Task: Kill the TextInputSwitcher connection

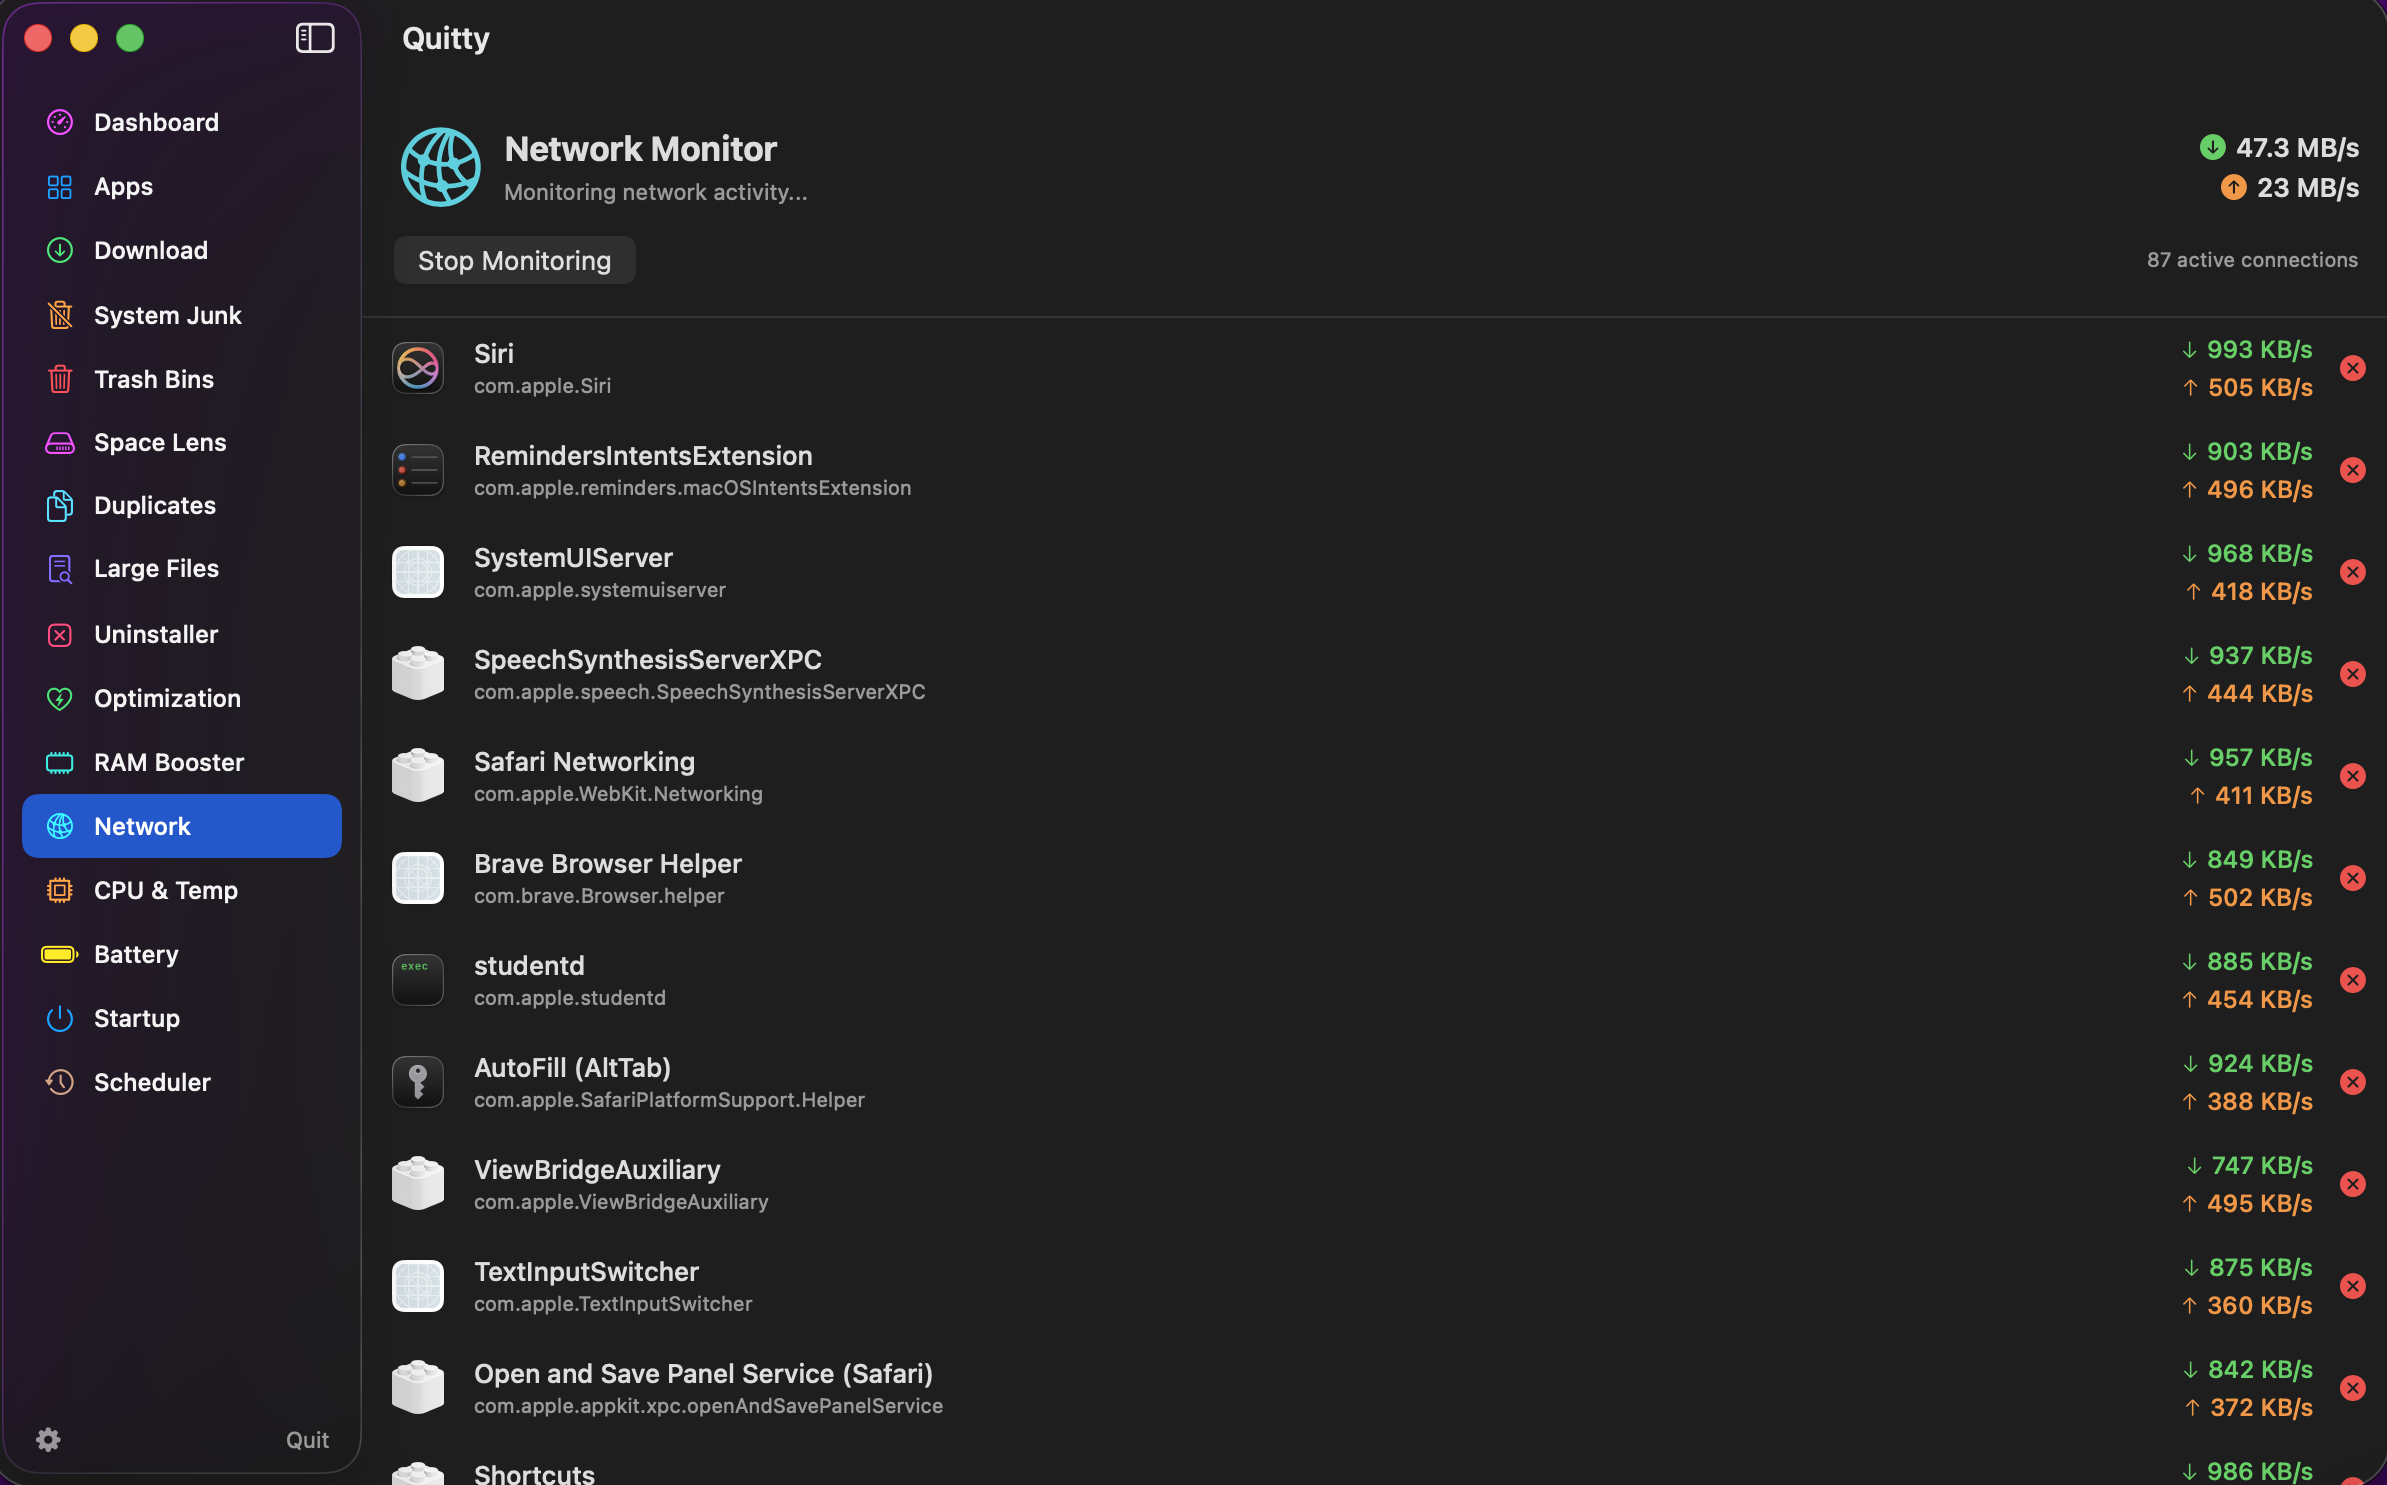Action: [x=2353, y=1287]
